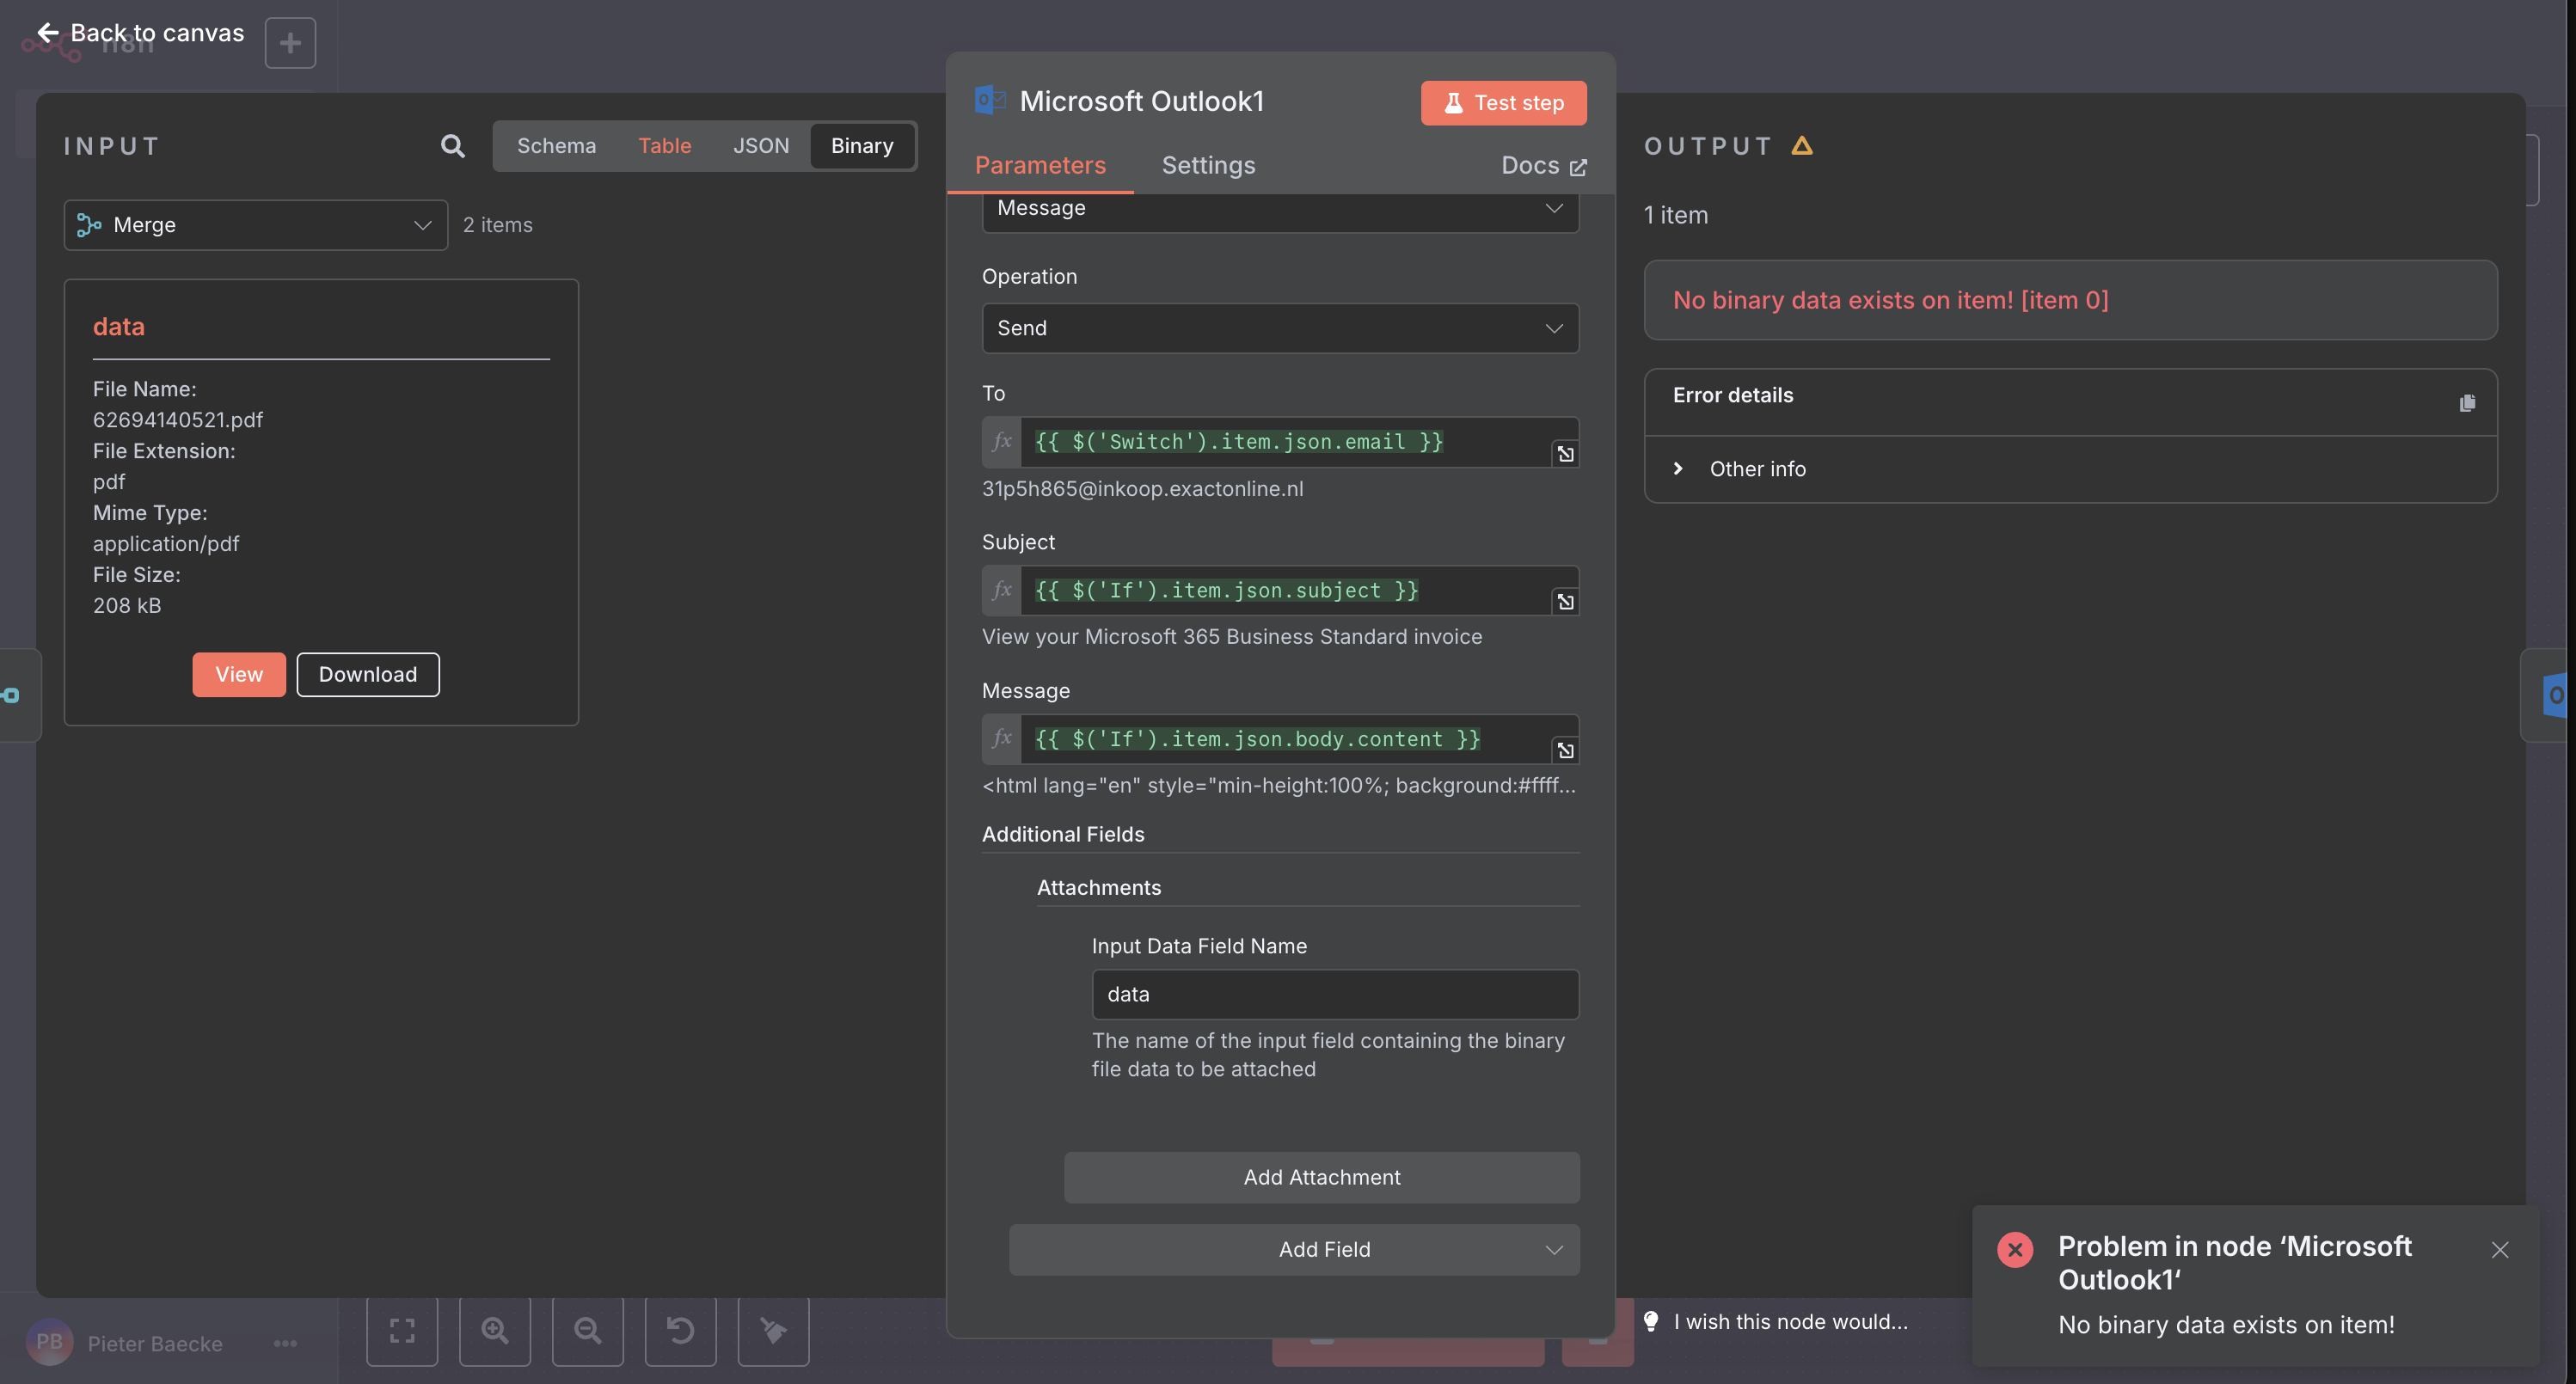Click the Microsoft Outlook1 node title
2576x1384 pixels.
pyautogui.click(x=1142, y=101)
